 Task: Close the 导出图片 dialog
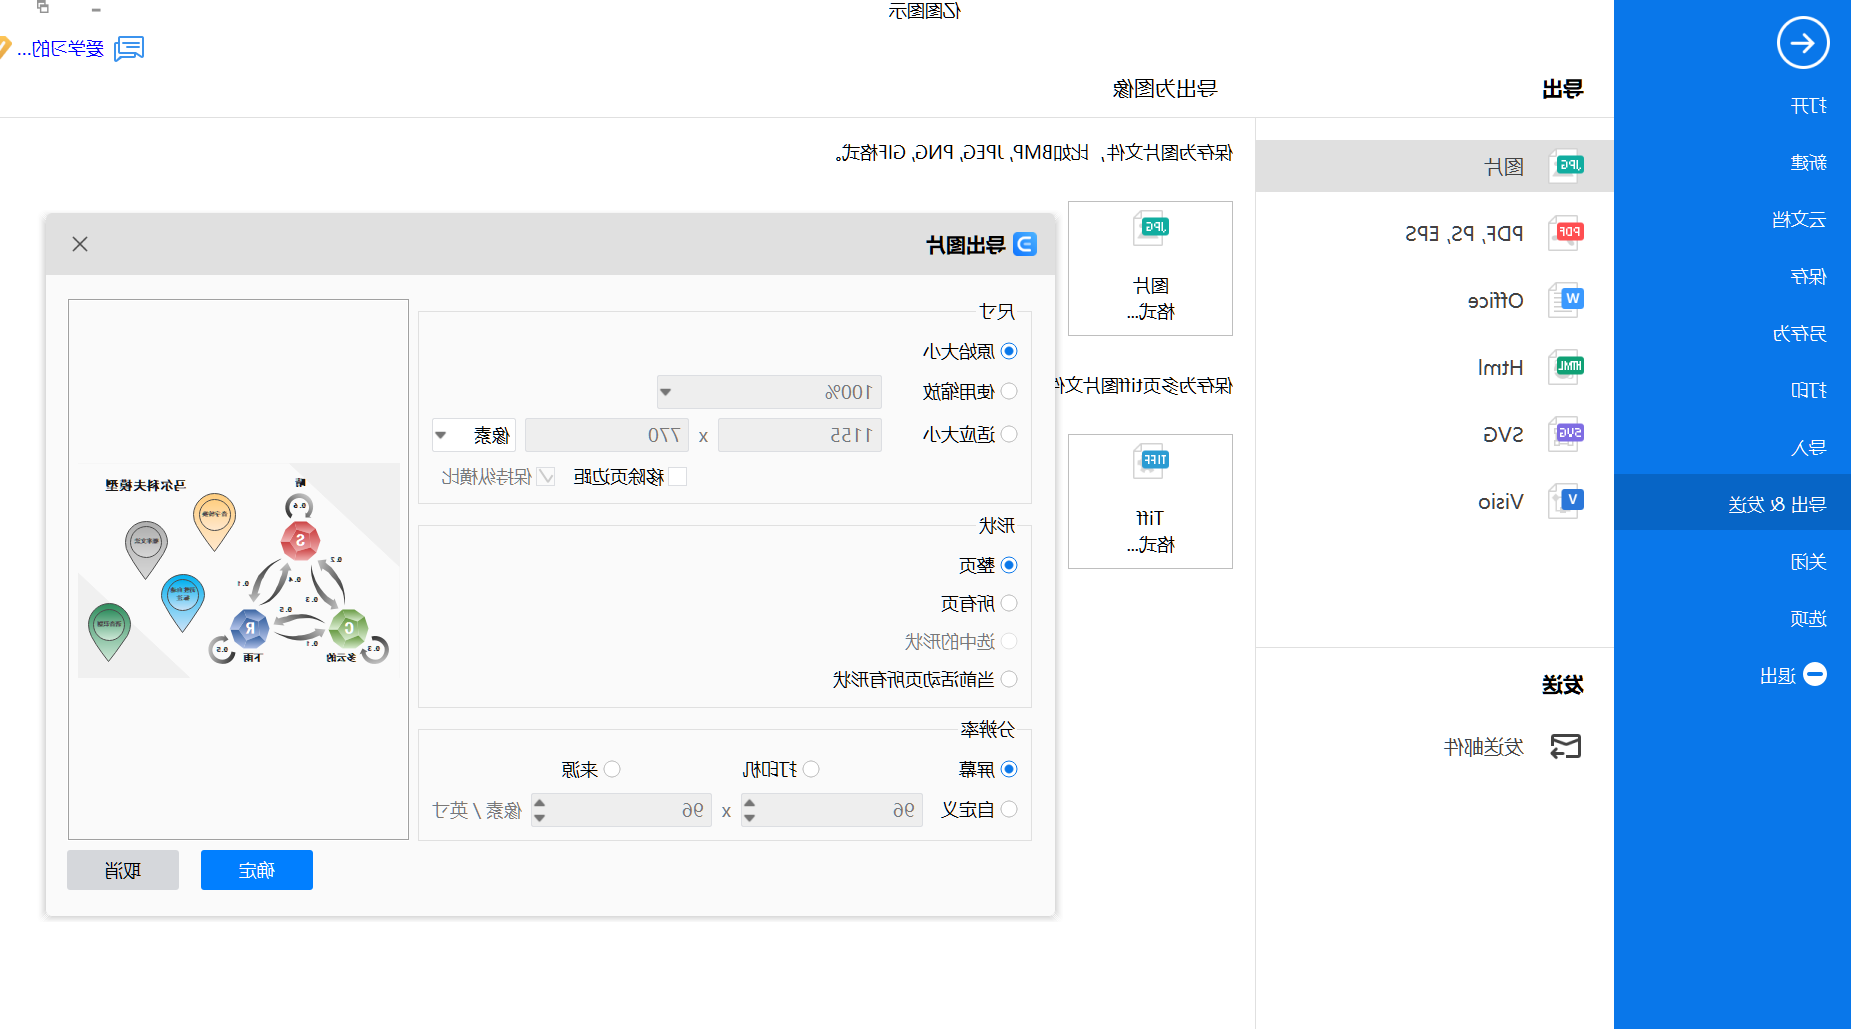(80, 244)
